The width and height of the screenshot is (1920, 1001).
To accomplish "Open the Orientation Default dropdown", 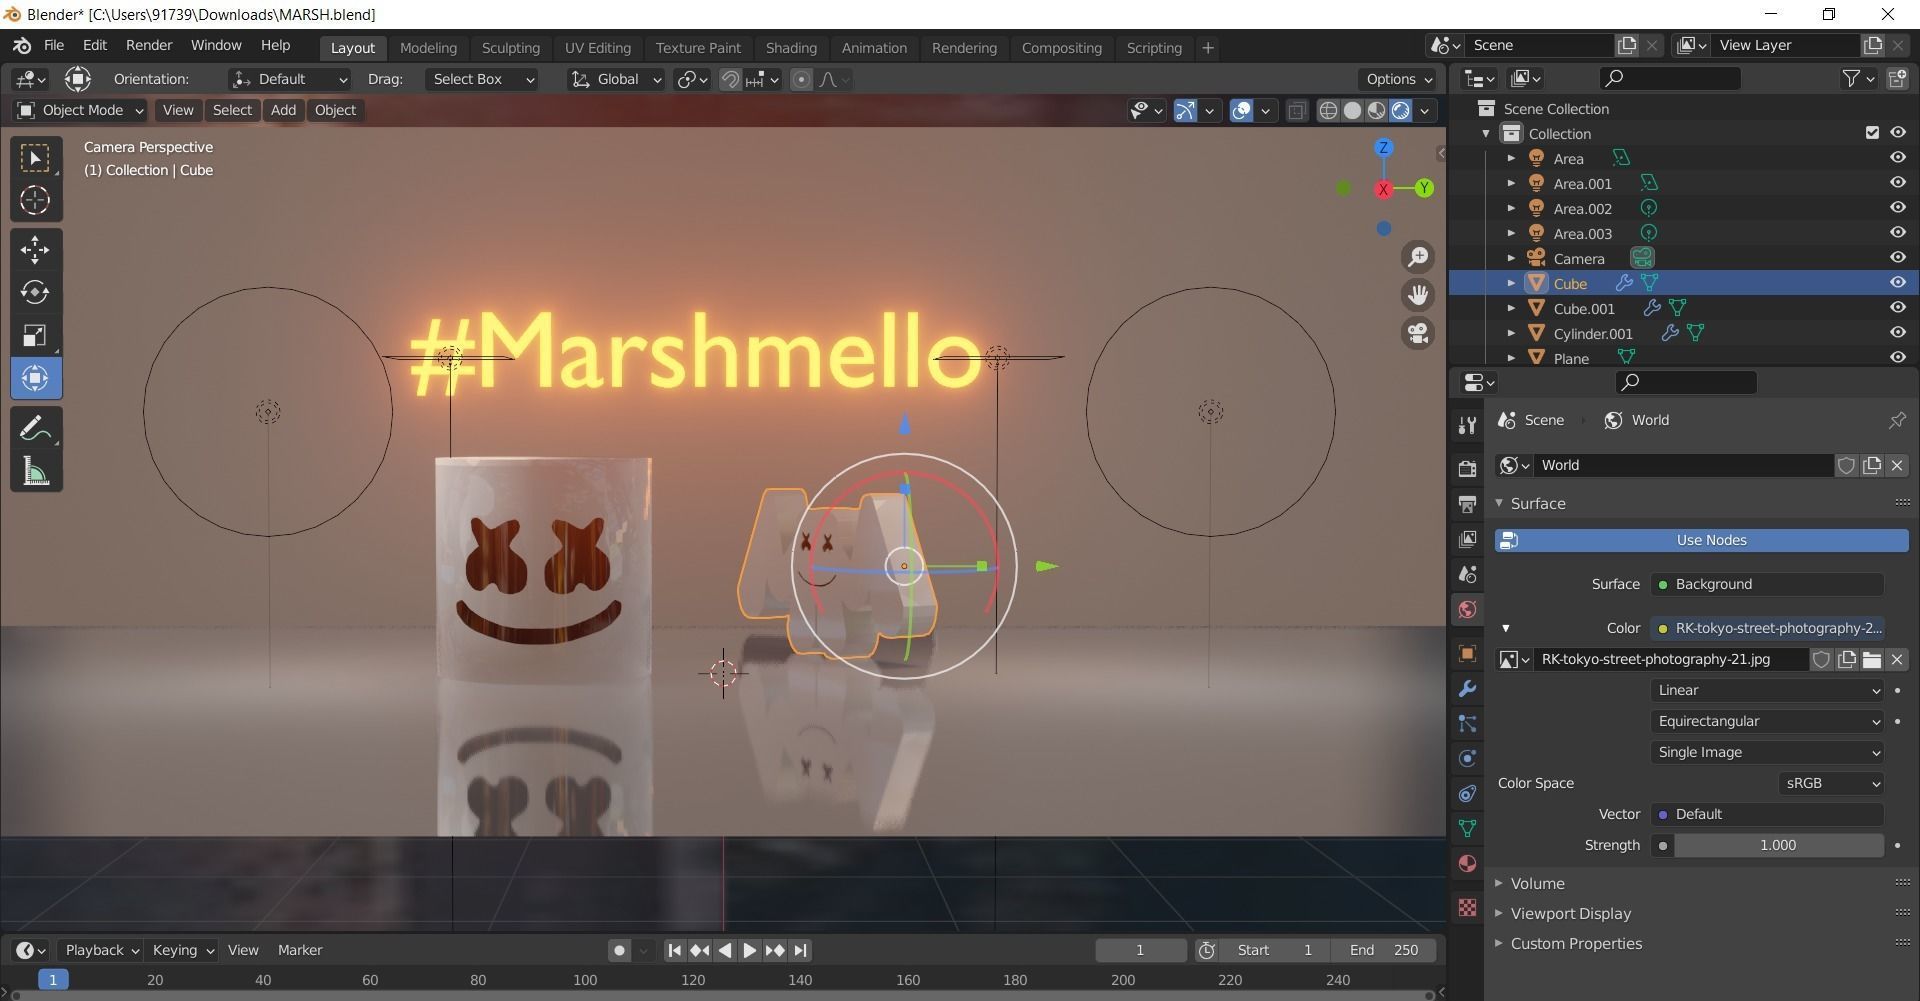I will [x=289, y=79].
